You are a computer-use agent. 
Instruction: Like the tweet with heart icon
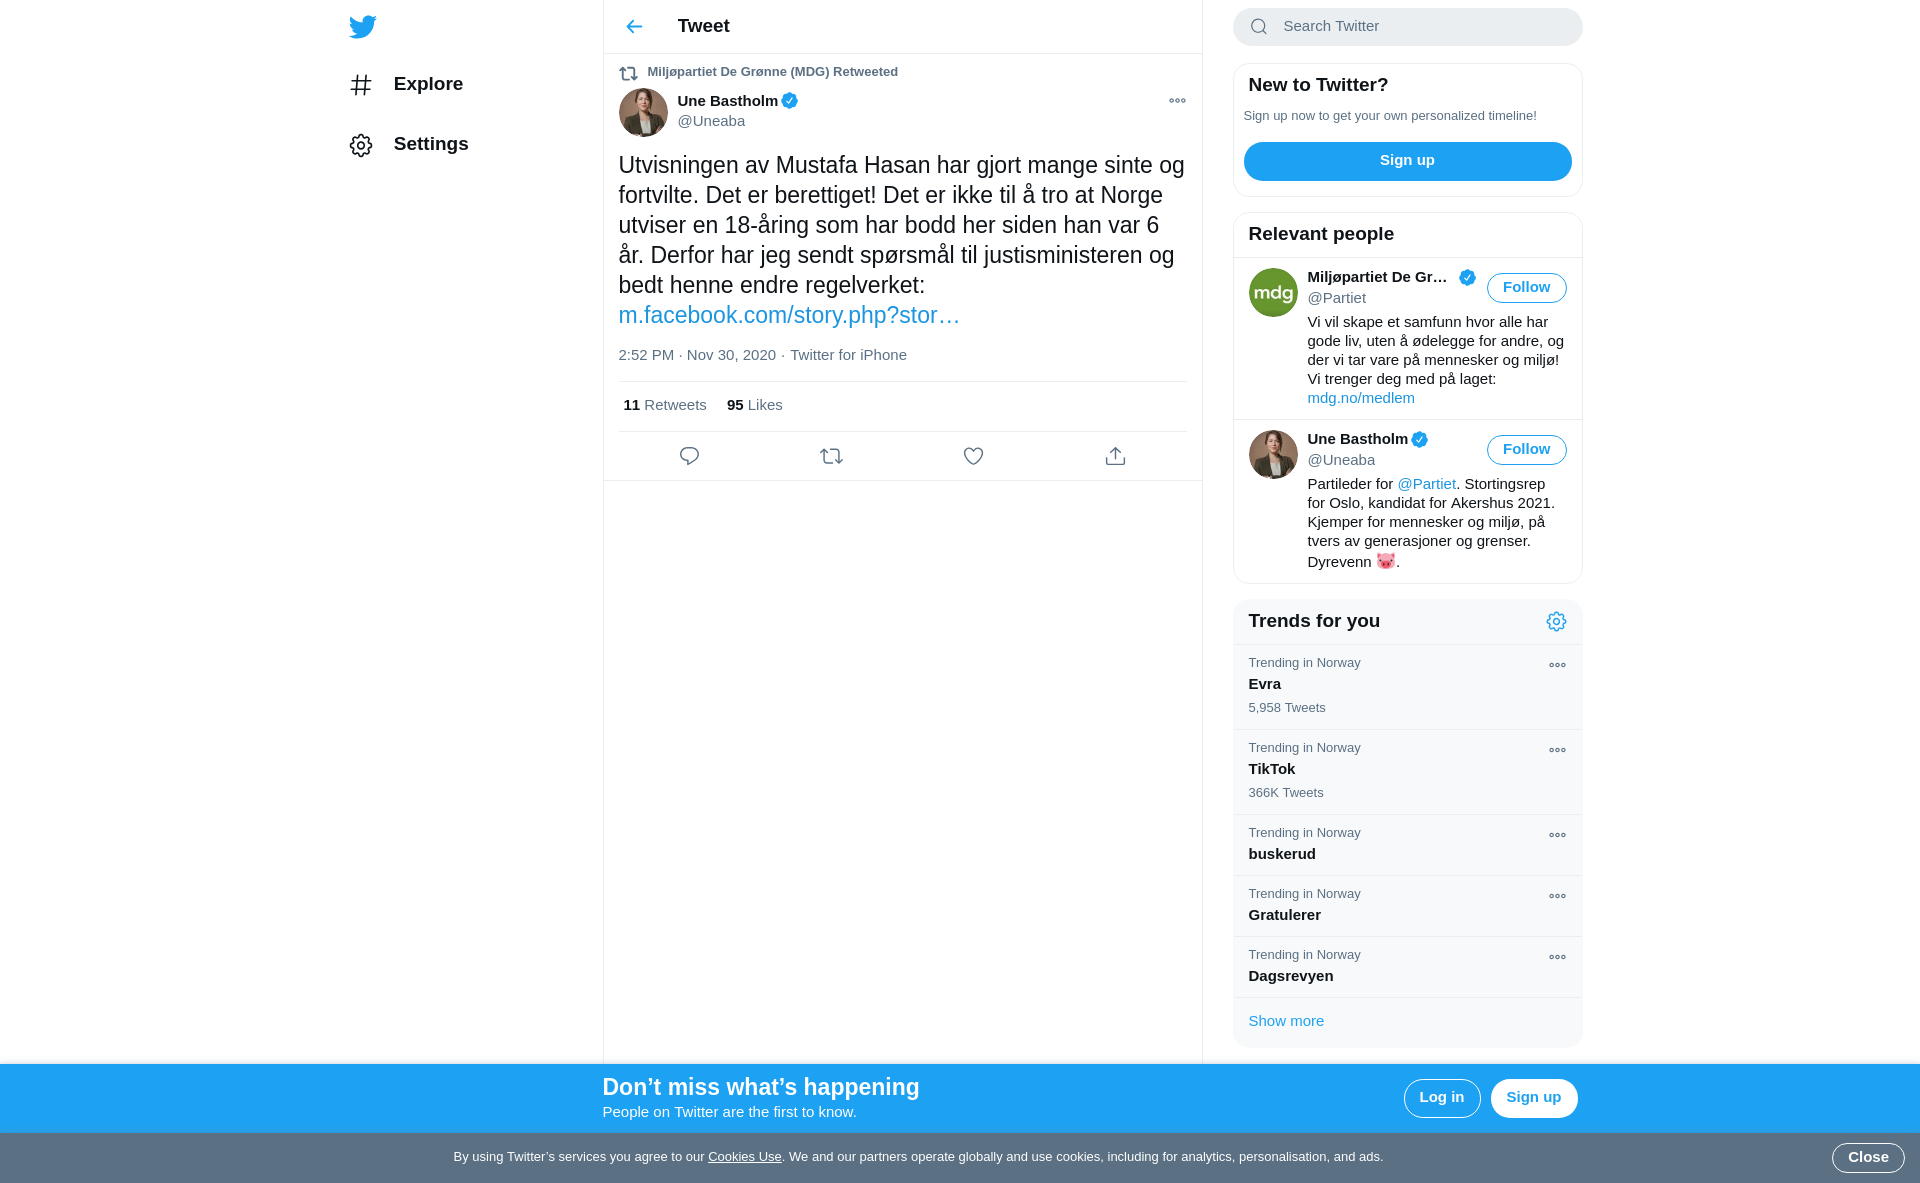[x=973, y=456]
